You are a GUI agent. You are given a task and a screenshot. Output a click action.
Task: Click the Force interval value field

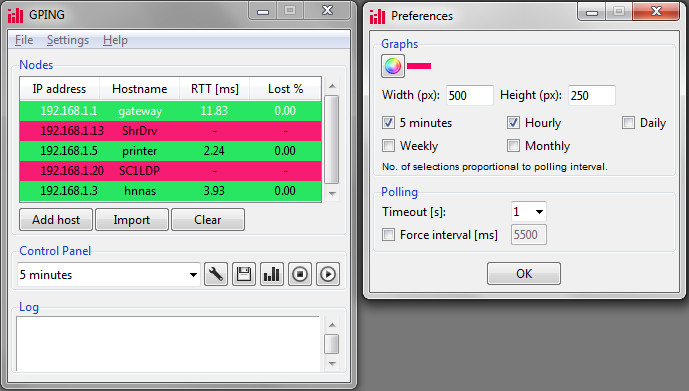(529, 235)
